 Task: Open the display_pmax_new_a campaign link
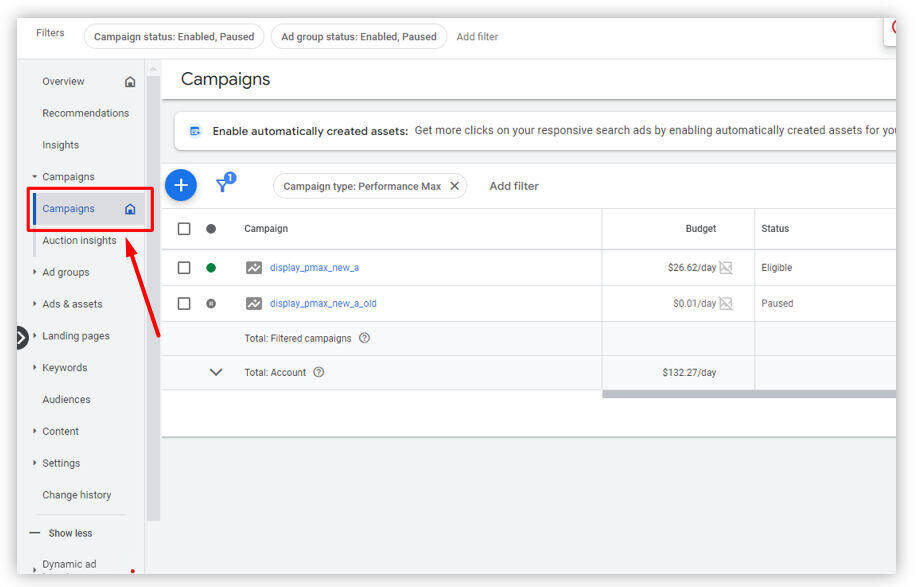tap(314, 268)
